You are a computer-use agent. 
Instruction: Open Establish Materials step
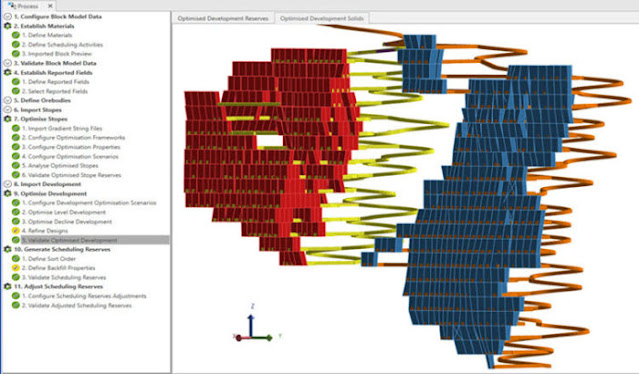[44, 26]
